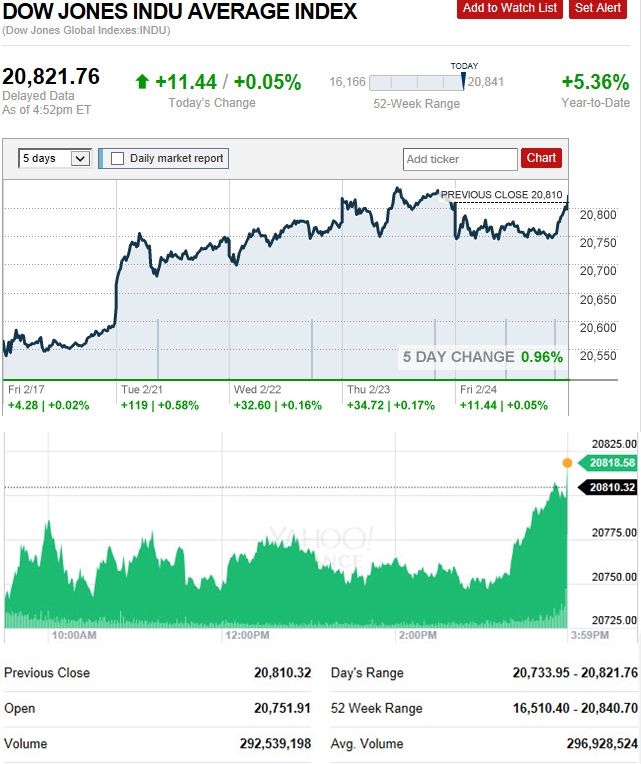Click the +32.60 | +0.16% daily change
The width and height of the screenshot is (641, 764).
tap(278, 405)
